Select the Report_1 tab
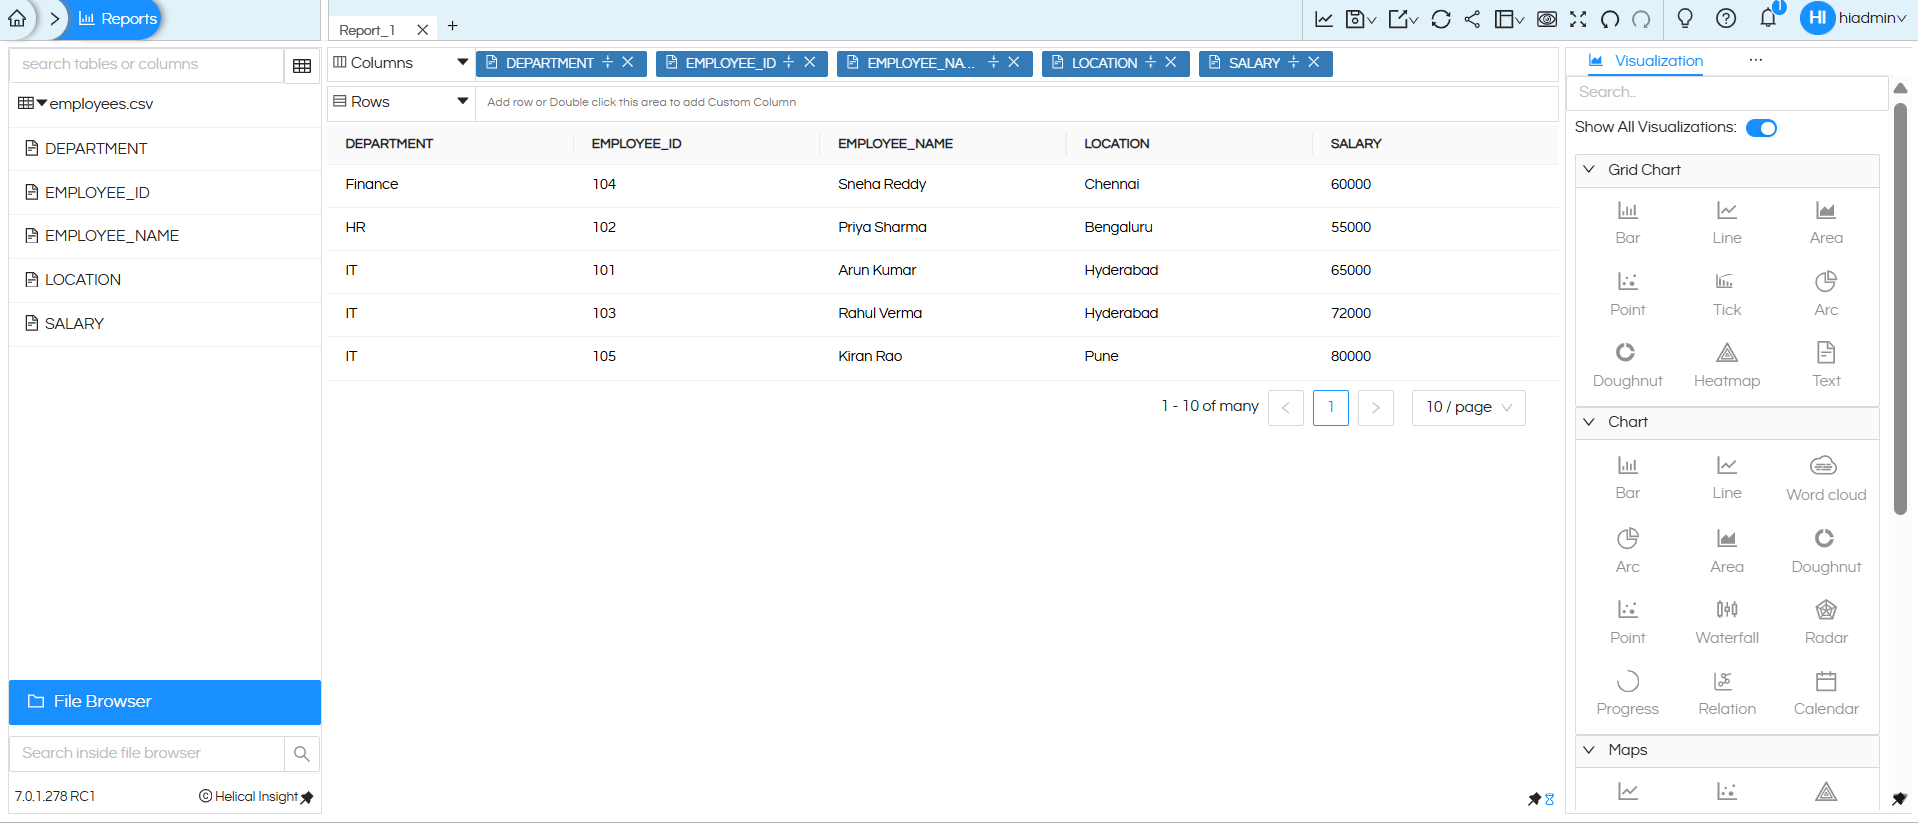Image resolution: width=1918 pixels, height=823 pixels. pyautogui.click(x=367, y=30)
